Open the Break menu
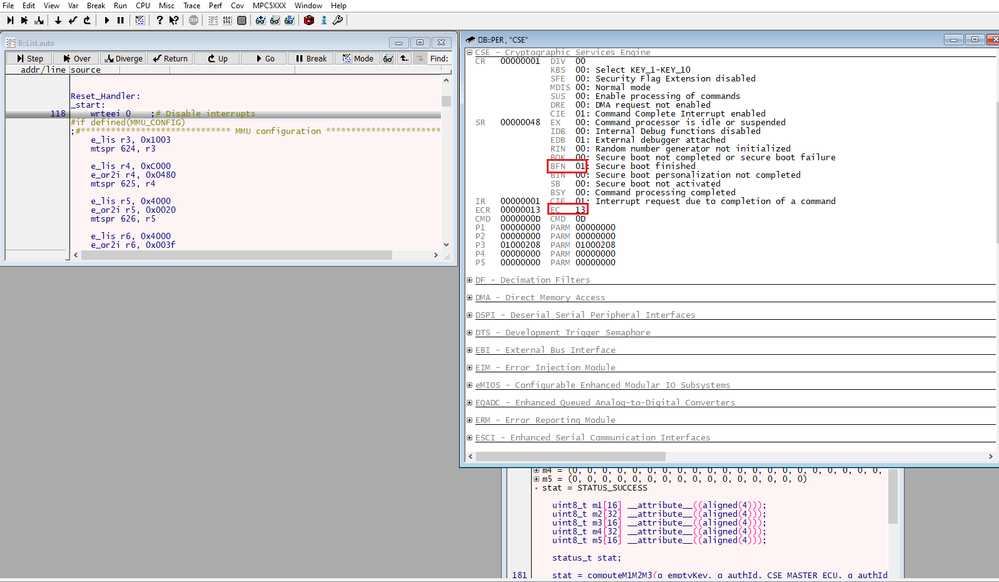This screenshot has height=582, width=999. tap(96, 5)
